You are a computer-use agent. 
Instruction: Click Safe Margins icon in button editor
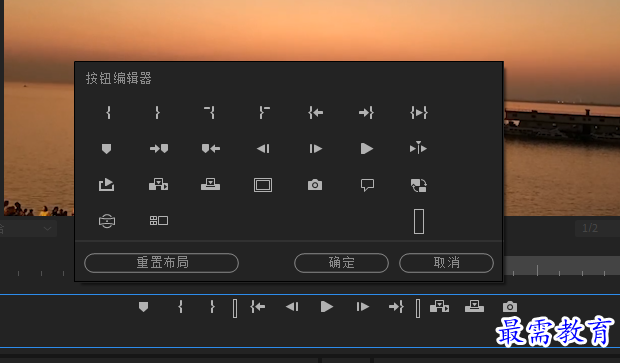pyautogui.click(x=263, y=185)
